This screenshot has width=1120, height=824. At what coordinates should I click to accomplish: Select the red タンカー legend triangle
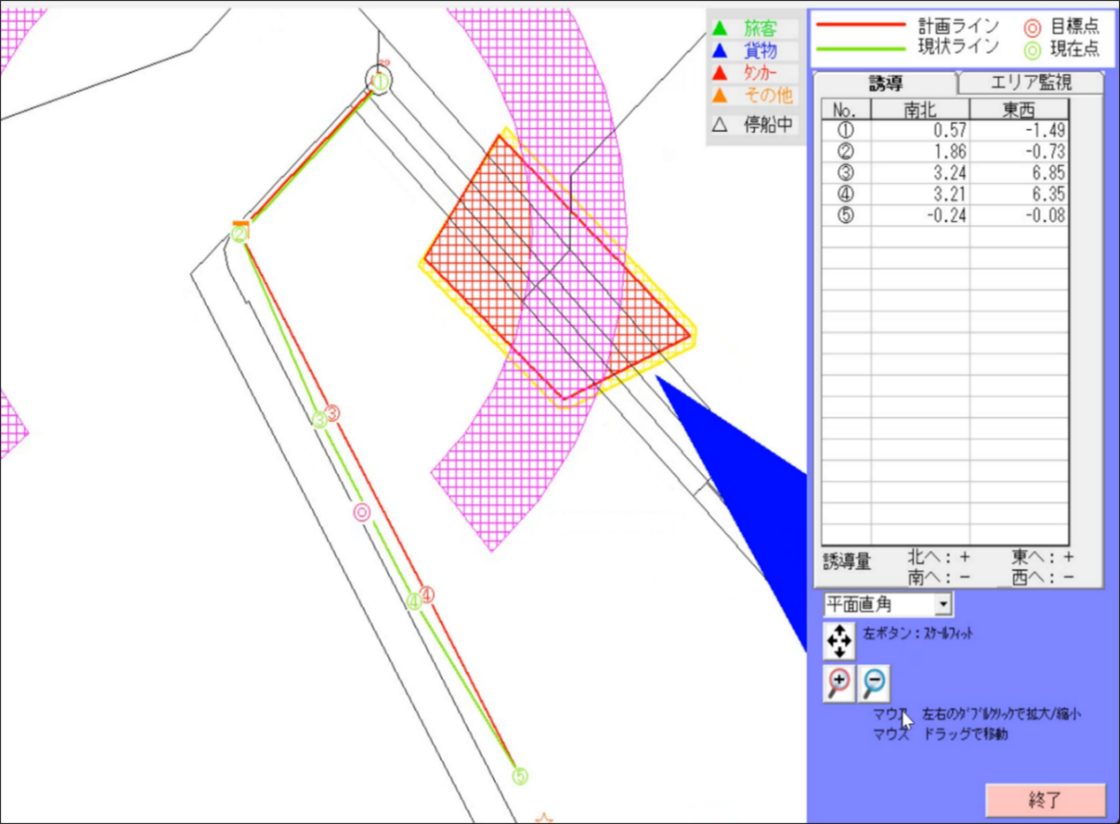tap(719, 73)
